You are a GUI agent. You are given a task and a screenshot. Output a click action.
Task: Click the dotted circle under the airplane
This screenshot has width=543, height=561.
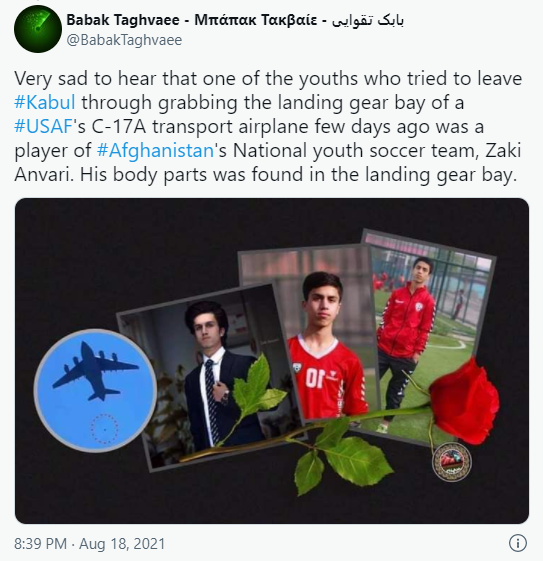point(104,429)
